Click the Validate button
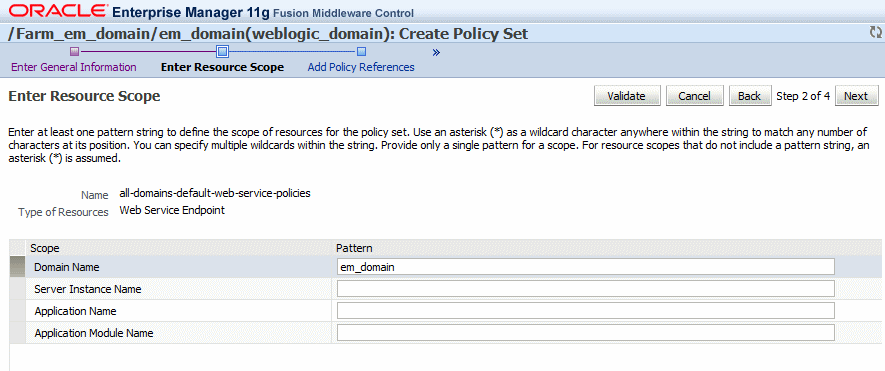 [626, 96]
